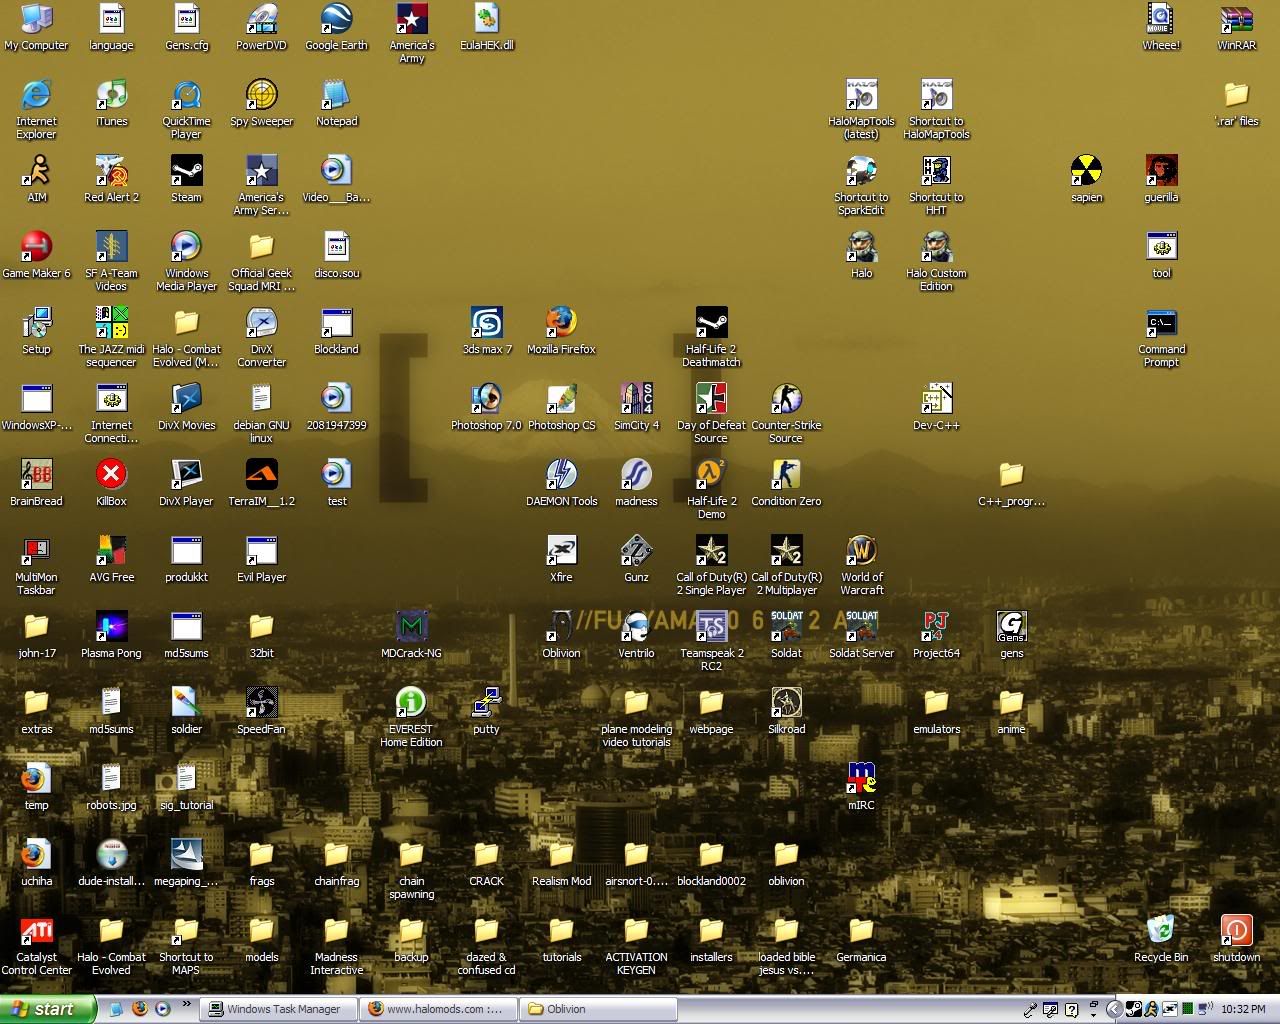This screenshot has width=1280, height=1024.
Task: Click Firefox icon in Quick Launch bar
Action: pyautogui.click(x=139, y=1009)
